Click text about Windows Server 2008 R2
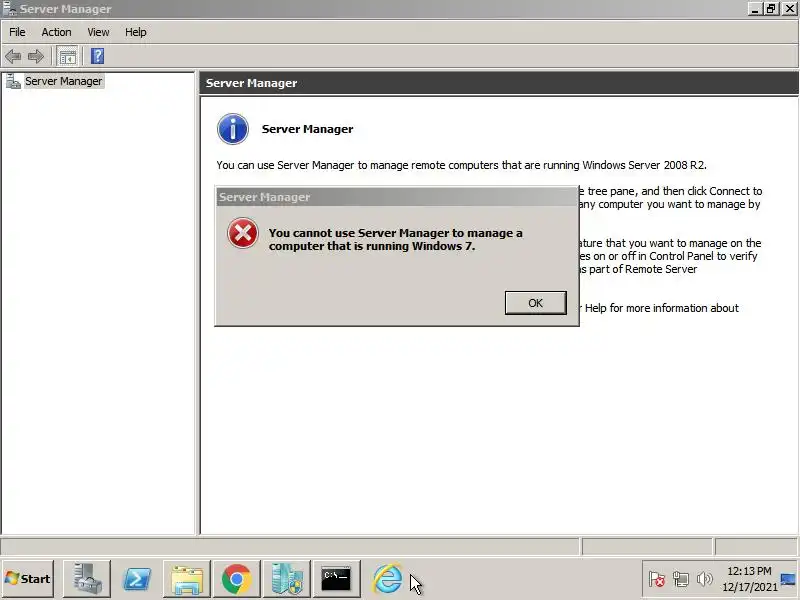This screenshot has height=600, width=800. click(461, 165)
